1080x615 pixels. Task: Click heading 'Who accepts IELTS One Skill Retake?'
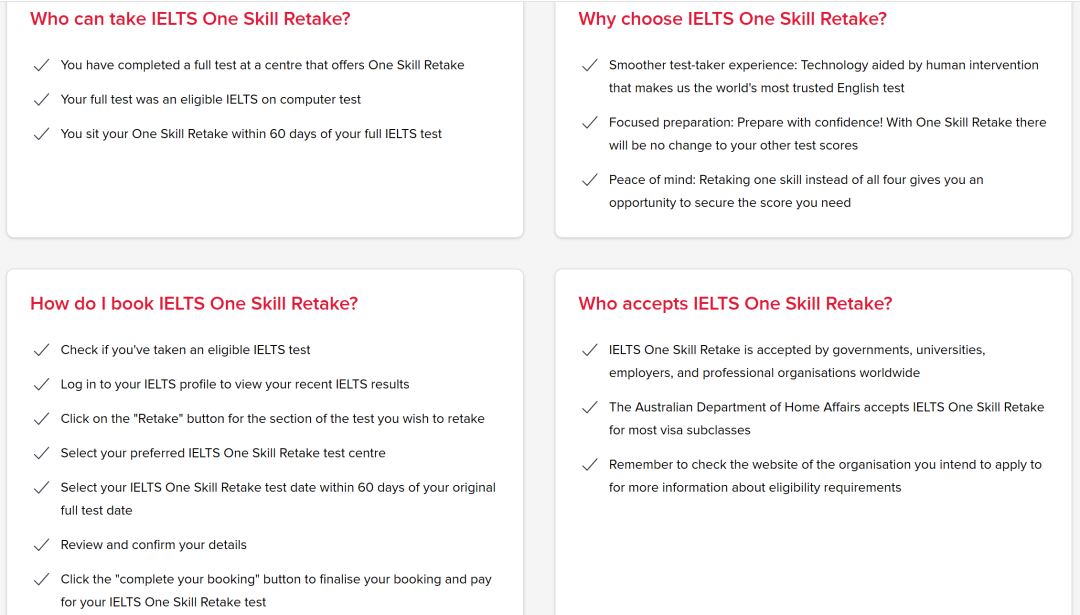735,304
